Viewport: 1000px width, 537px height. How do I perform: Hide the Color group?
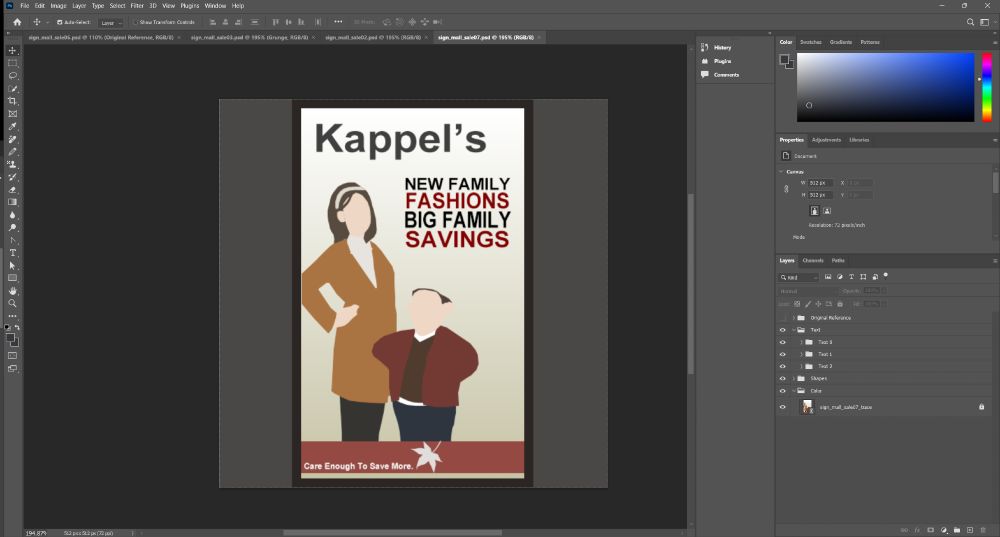pyautogui.click(x=783, y=390)
